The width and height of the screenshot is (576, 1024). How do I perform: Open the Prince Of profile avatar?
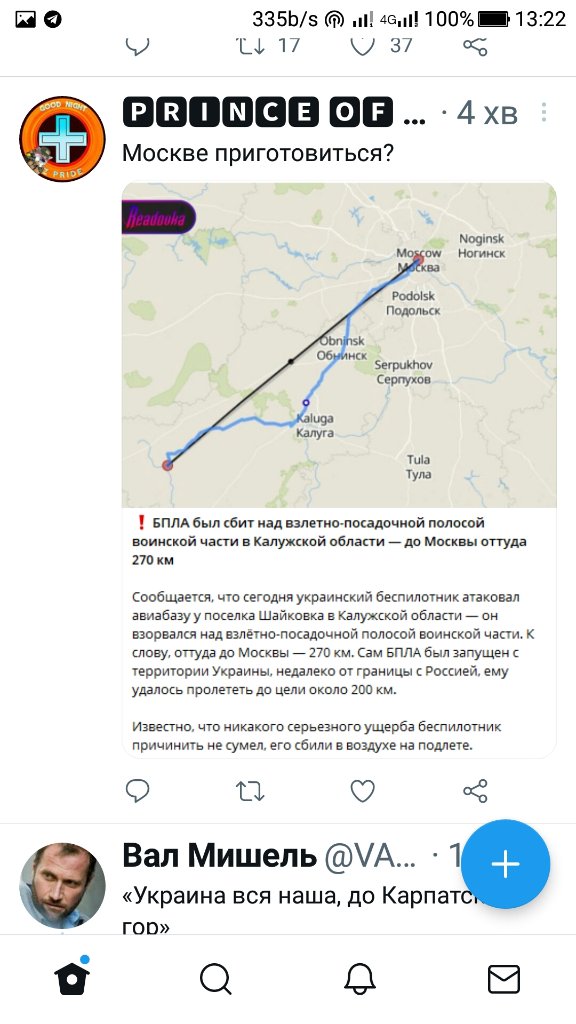62,138
